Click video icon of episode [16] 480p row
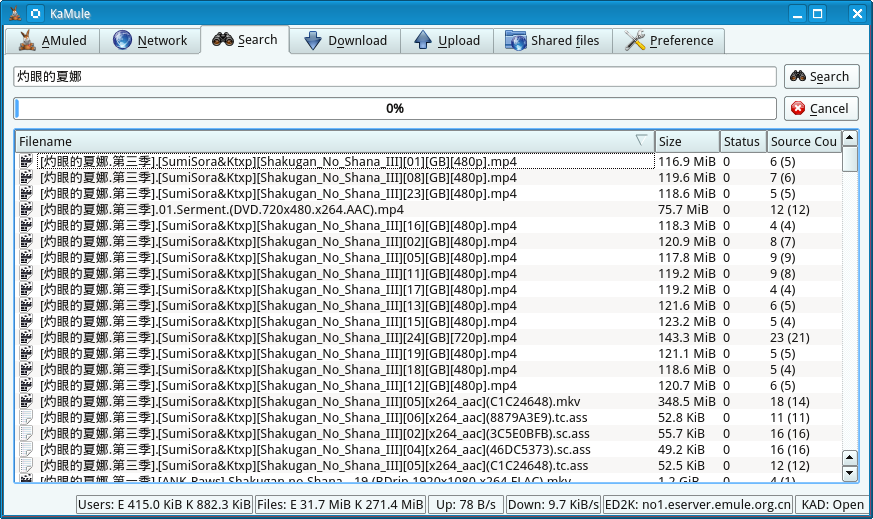The image size is (873, 519). pos(26,226)
